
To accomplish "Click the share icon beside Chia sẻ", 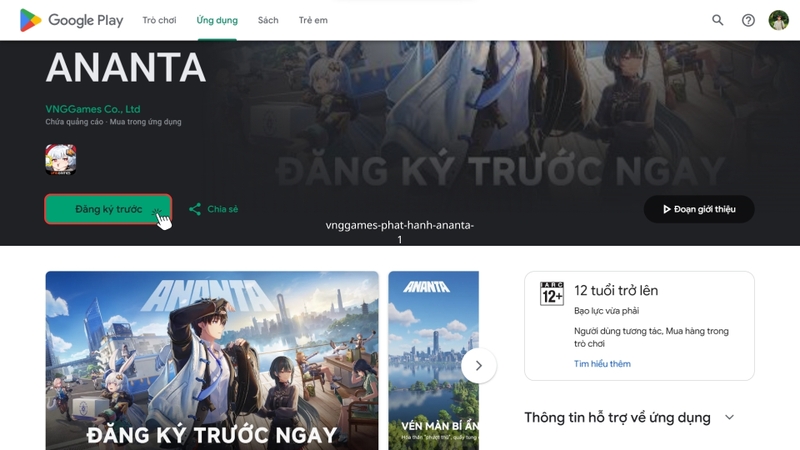I will (x=194, y=209).
